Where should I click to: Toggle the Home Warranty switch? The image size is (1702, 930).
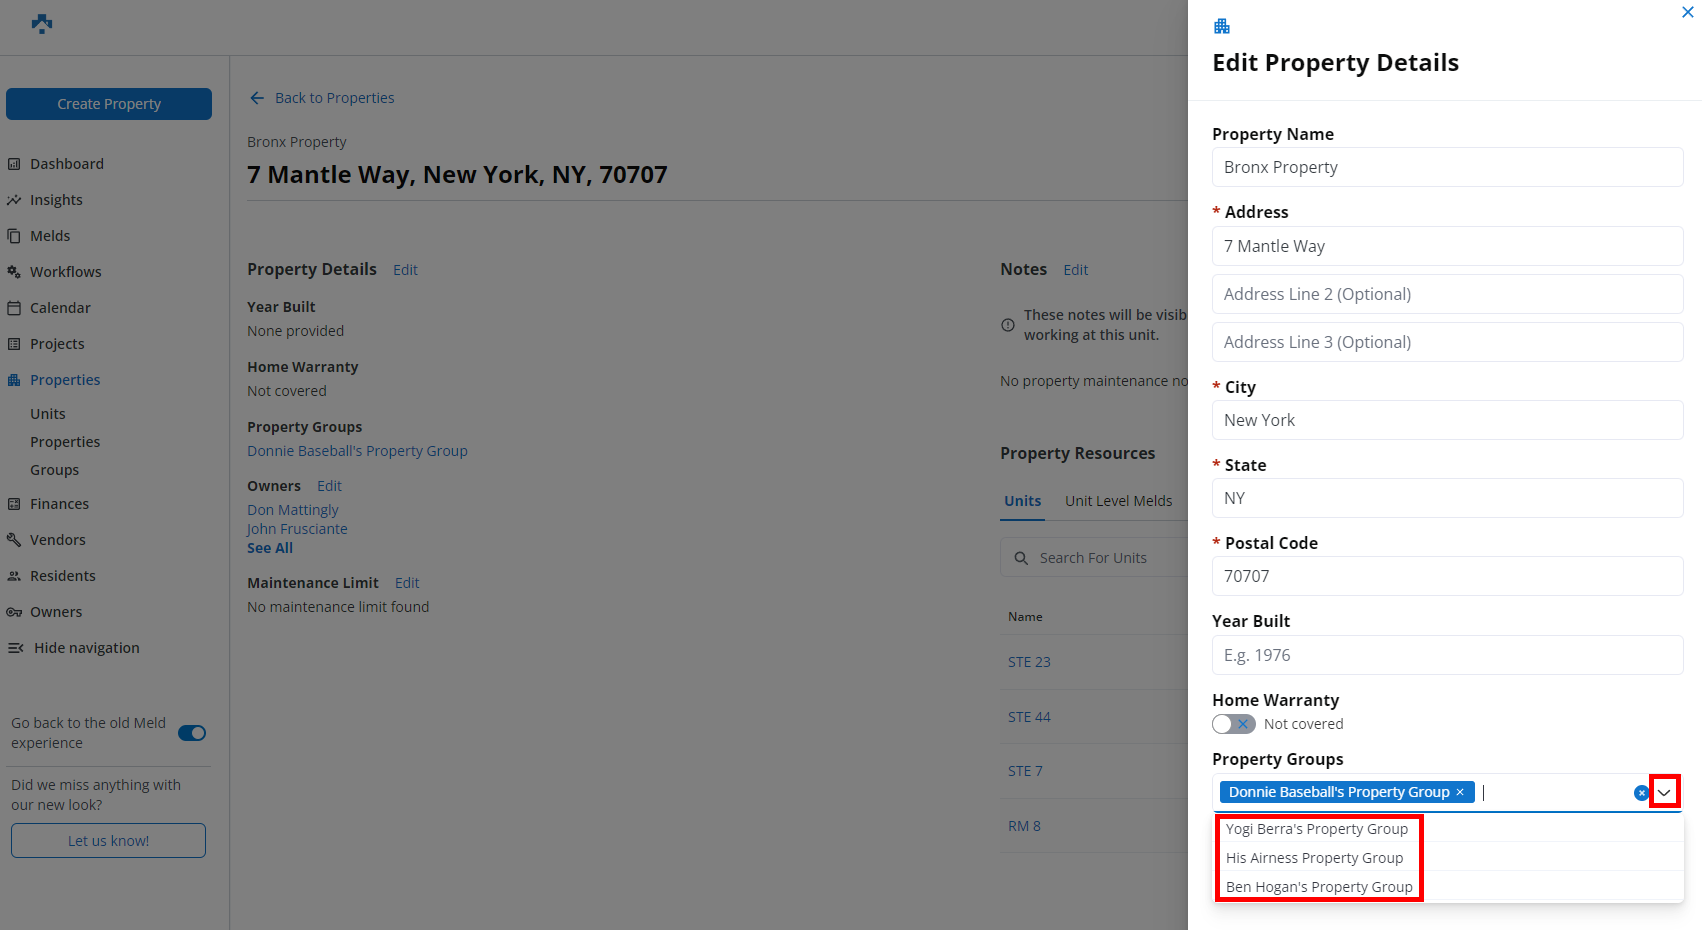pos(1233,724)
